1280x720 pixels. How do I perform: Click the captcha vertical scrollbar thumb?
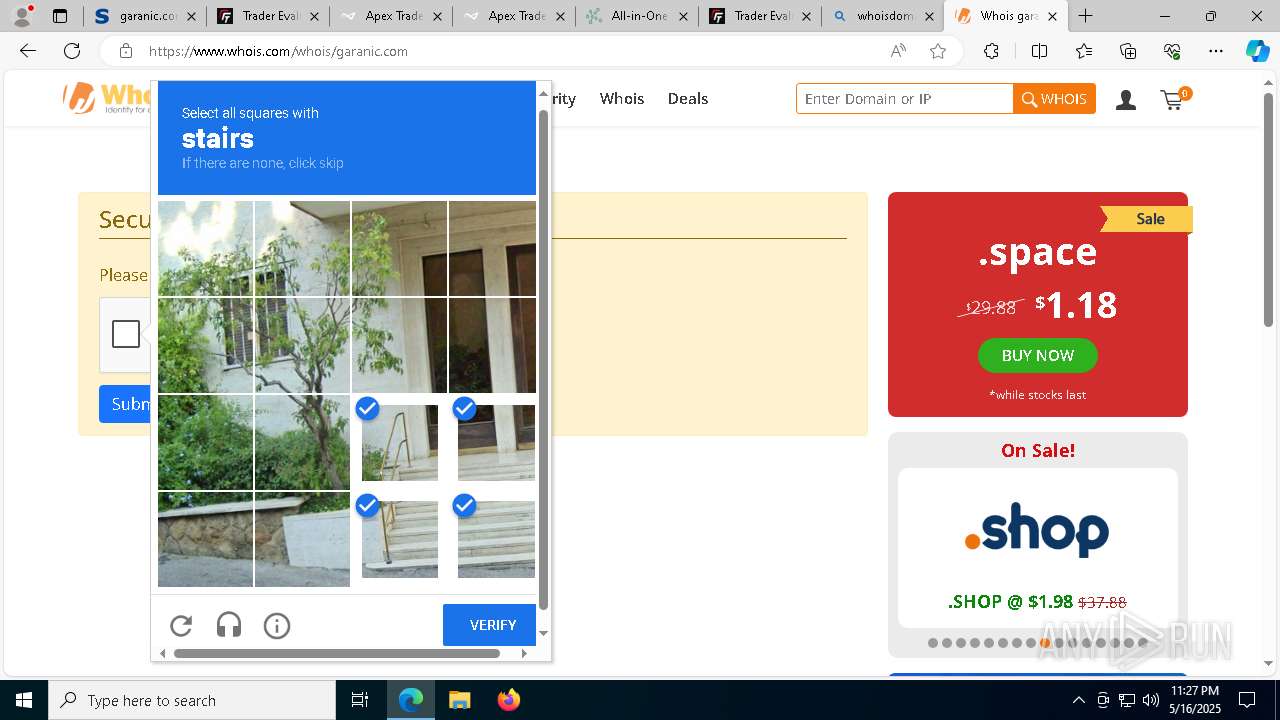point(544,359)
